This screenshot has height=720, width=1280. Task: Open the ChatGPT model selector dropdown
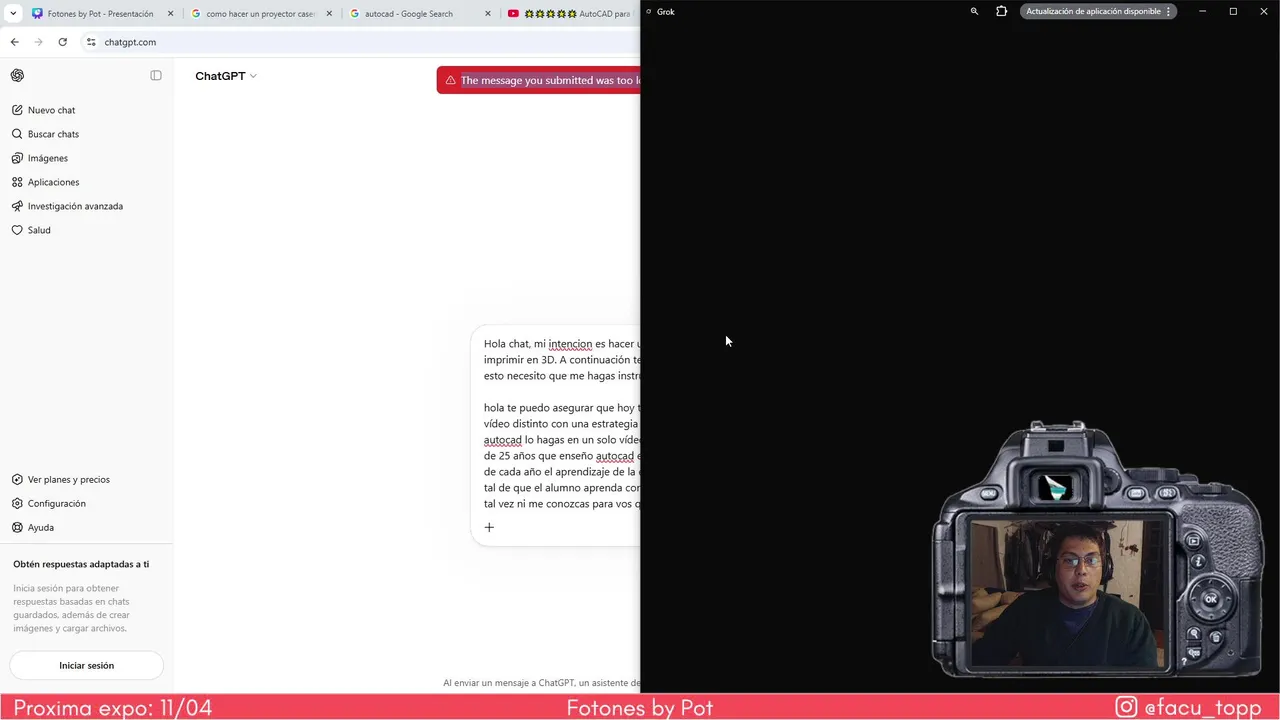click(226, 76)
